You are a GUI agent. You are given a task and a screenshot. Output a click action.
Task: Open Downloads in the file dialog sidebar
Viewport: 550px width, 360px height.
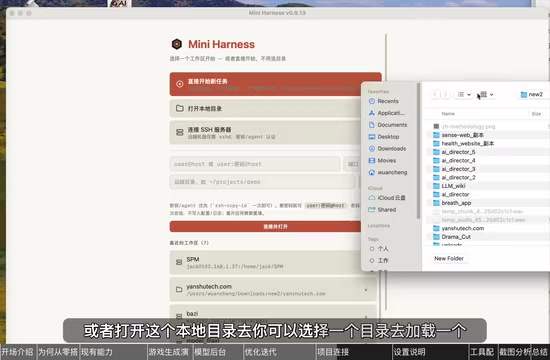(387, 149)
